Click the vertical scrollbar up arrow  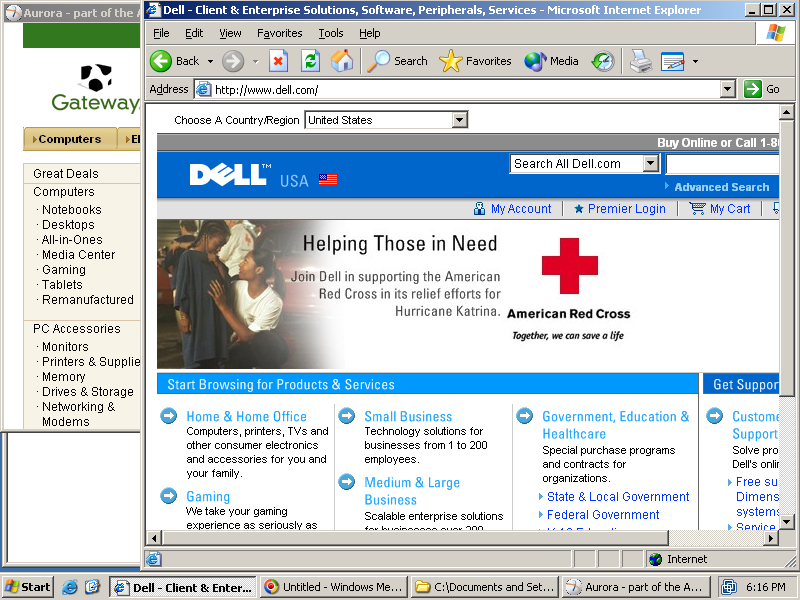click(x=786, y=111)
